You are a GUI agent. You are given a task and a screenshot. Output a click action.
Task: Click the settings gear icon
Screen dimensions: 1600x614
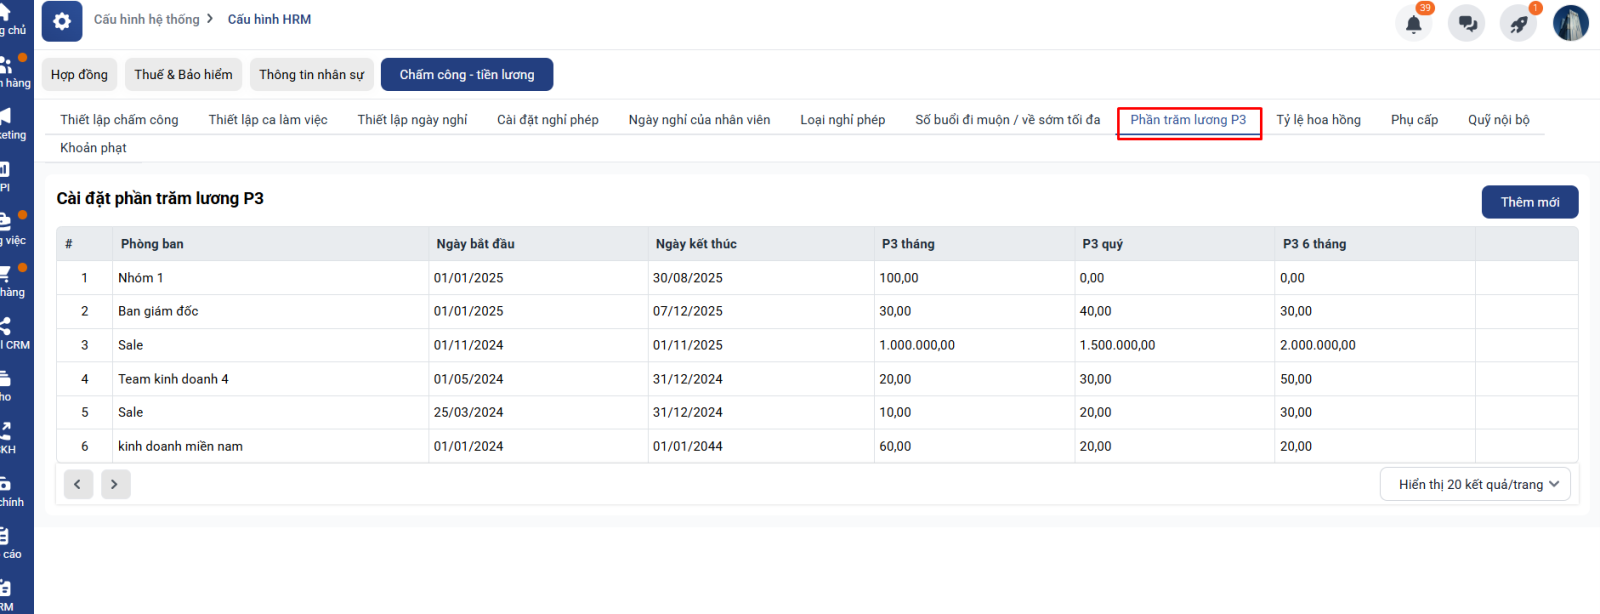click(62, 21)
